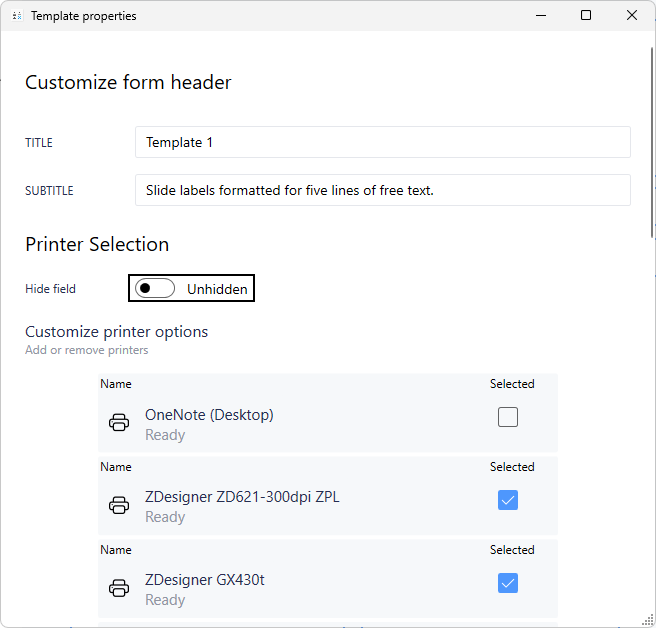Select the ZDesigner GX430t printer name

(x=204, y=580)
